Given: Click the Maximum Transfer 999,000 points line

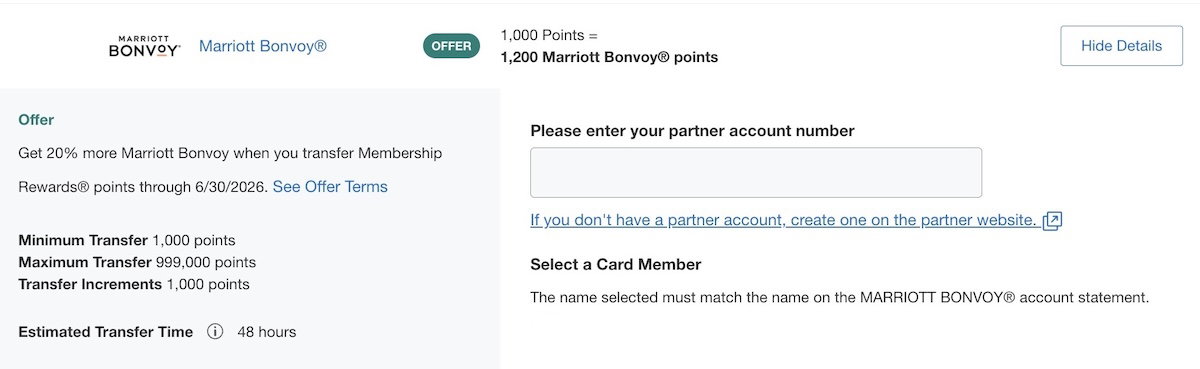Looking at the screenshot, I should pos(137,263).
